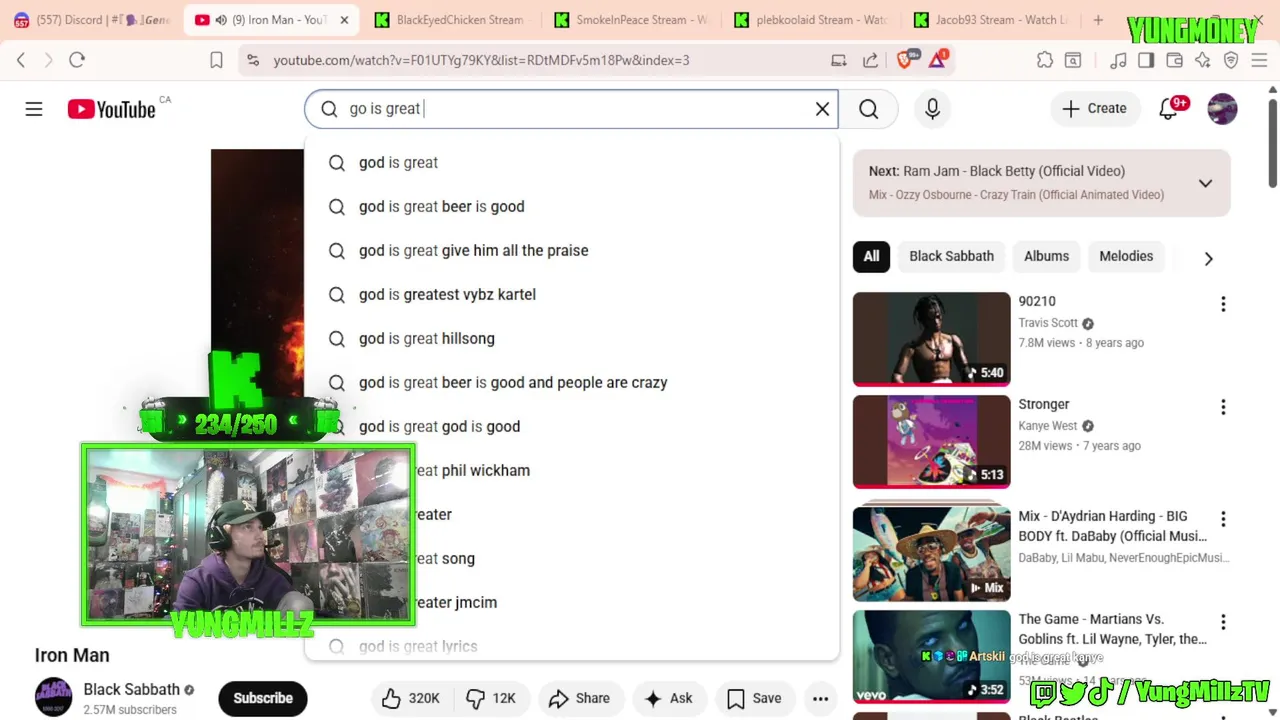This screenshot has height=720, width=1280.
Task: Open options for 90210 video
Action: pos(1222,304)
